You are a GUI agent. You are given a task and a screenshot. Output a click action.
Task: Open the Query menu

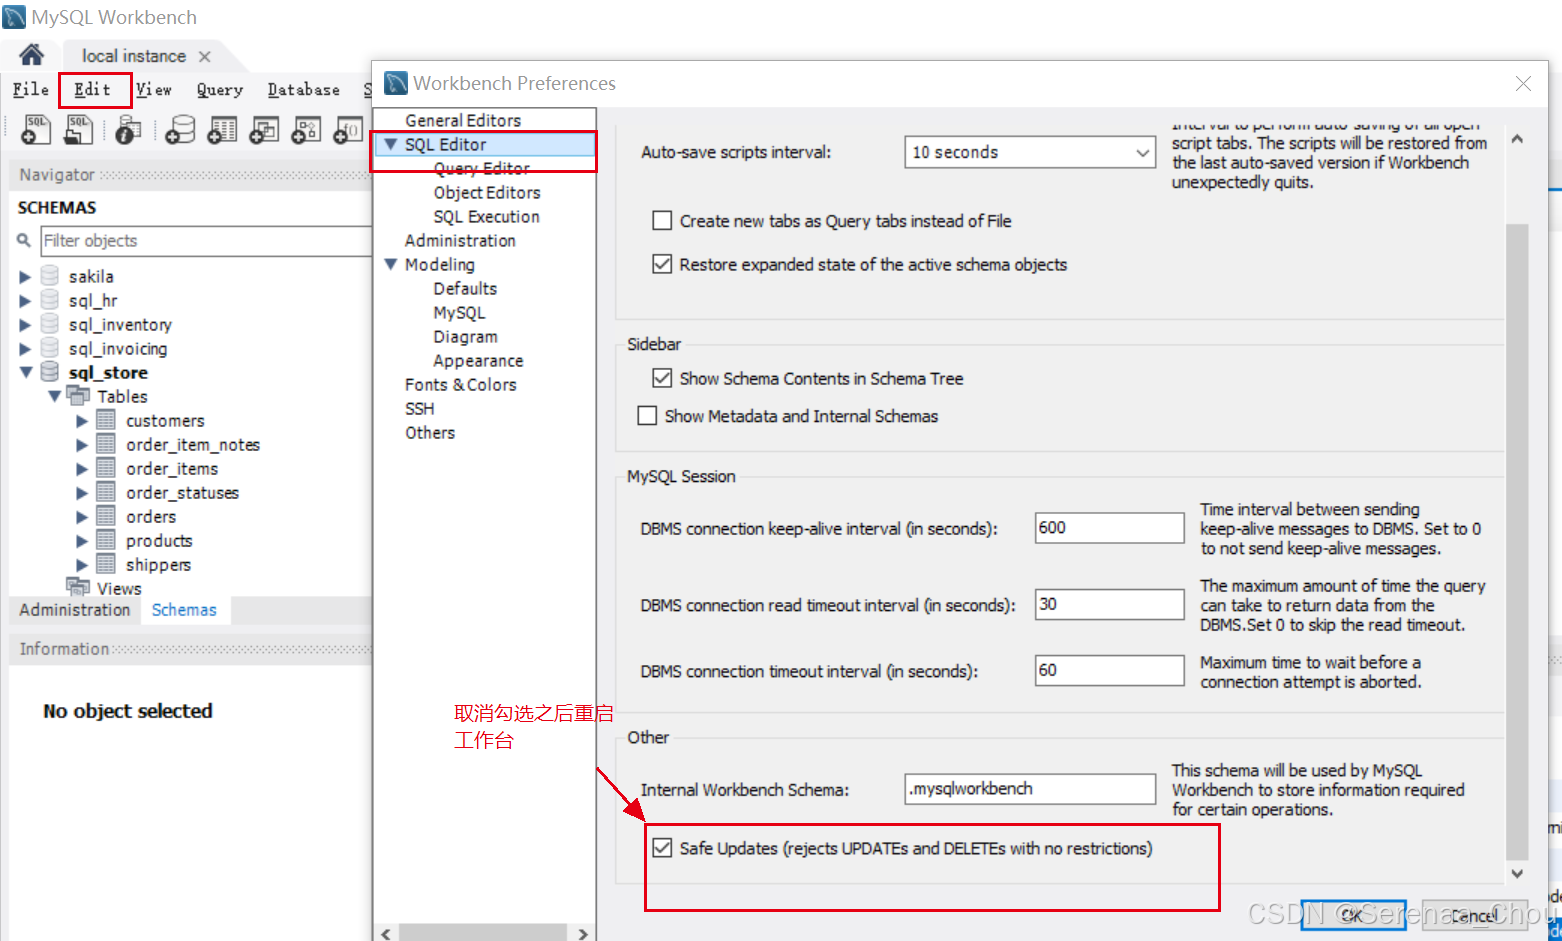[219, 89]
